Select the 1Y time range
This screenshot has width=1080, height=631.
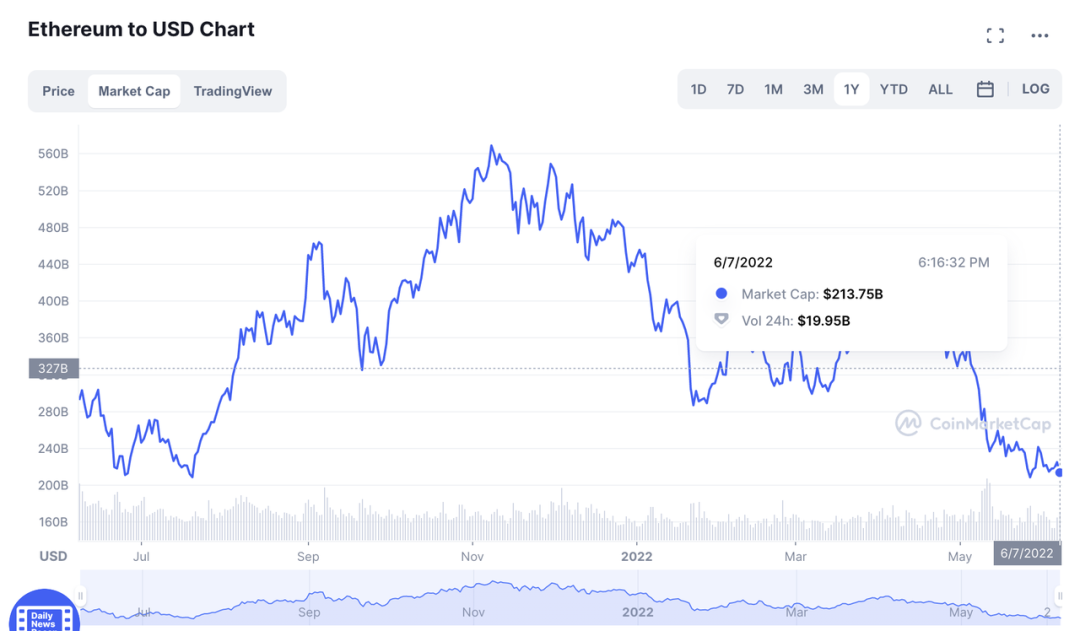(x=851, y=90)
